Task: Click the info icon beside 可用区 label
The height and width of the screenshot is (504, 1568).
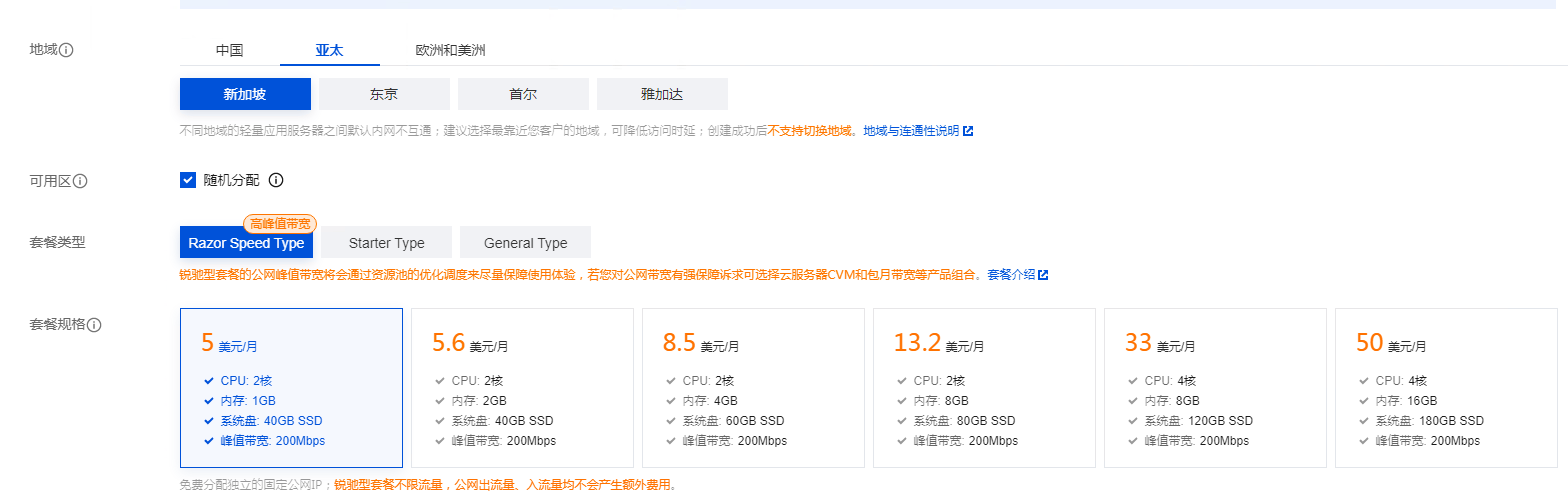Action: tap(81, 181)
